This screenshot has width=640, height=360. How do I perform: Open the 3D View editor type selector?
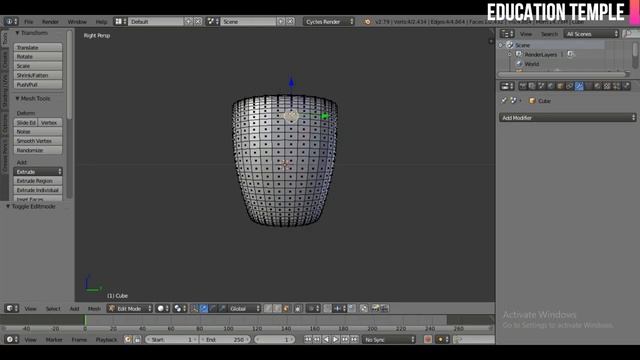[x=11, y=308]
